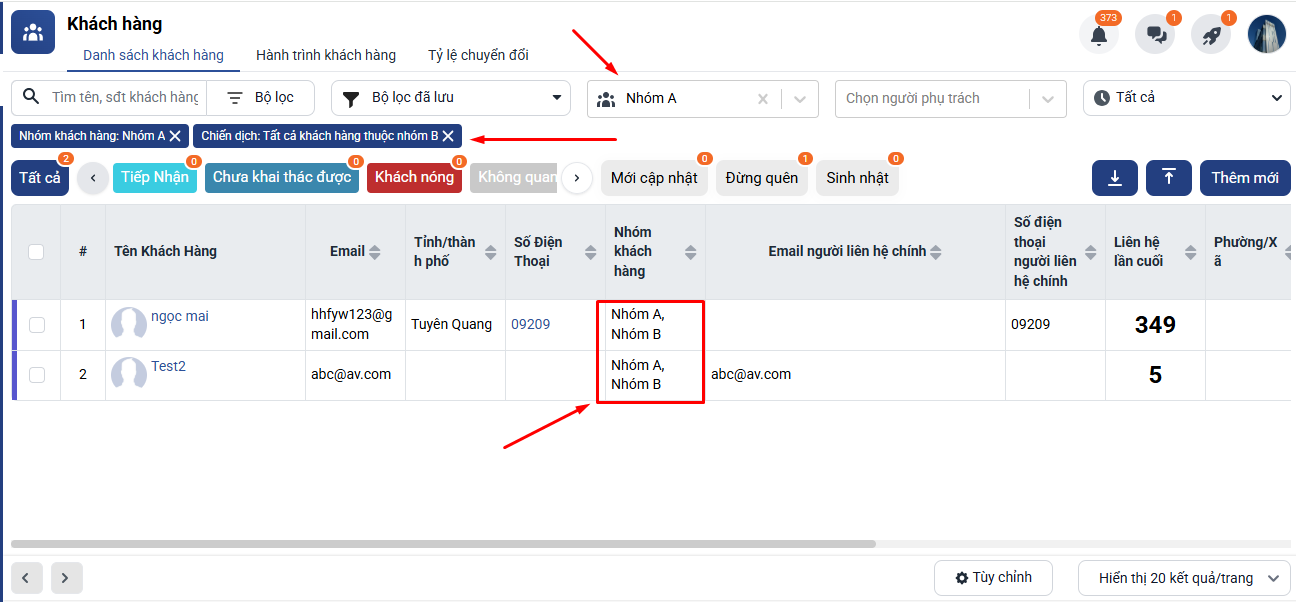The height and width of the screenshot is (602, 1296).
Task: Clear the Nhóm A group selection
Action: [763, 99]
